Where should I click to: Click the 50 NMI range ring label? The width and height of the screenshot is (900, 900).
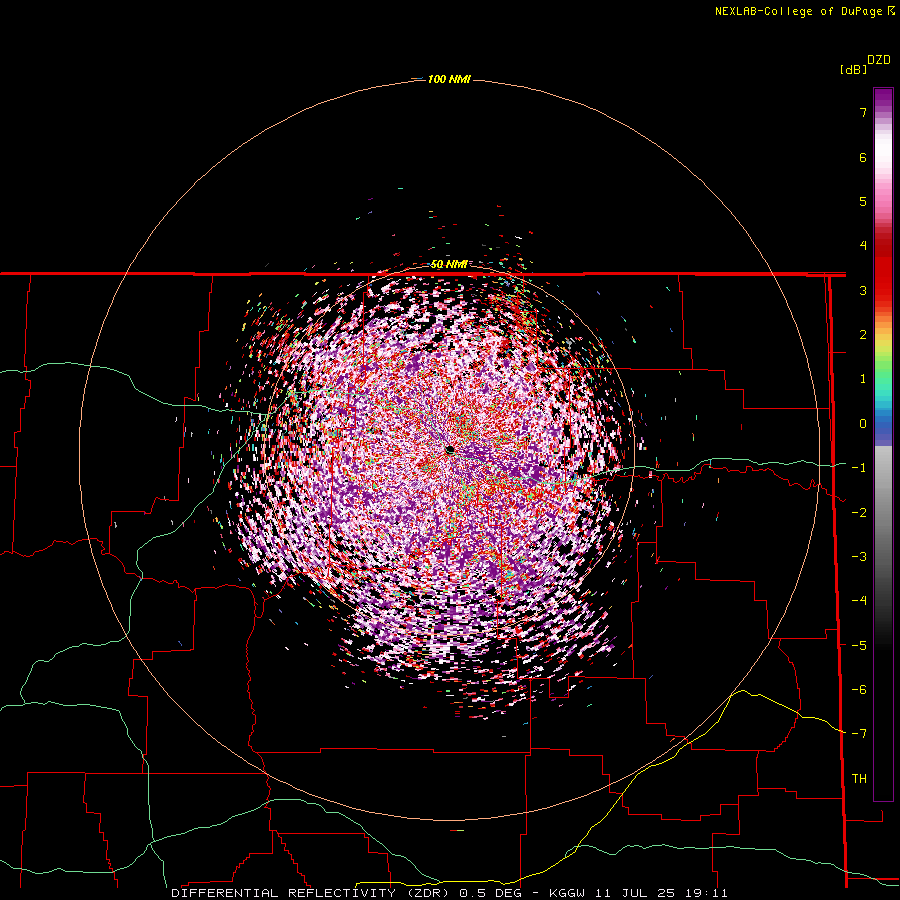pos(449,264)
